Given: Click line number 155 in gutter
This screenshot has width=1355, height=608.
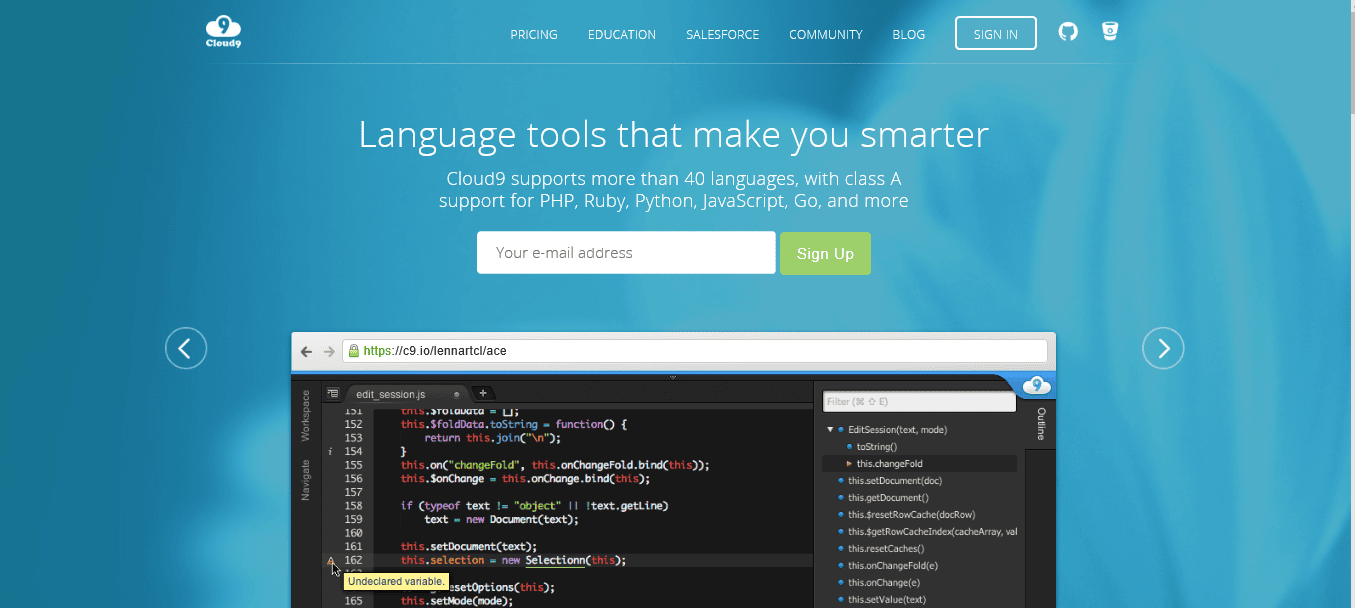Looking at the screenshot, I should pyautogui.click(x=353, y=465).
